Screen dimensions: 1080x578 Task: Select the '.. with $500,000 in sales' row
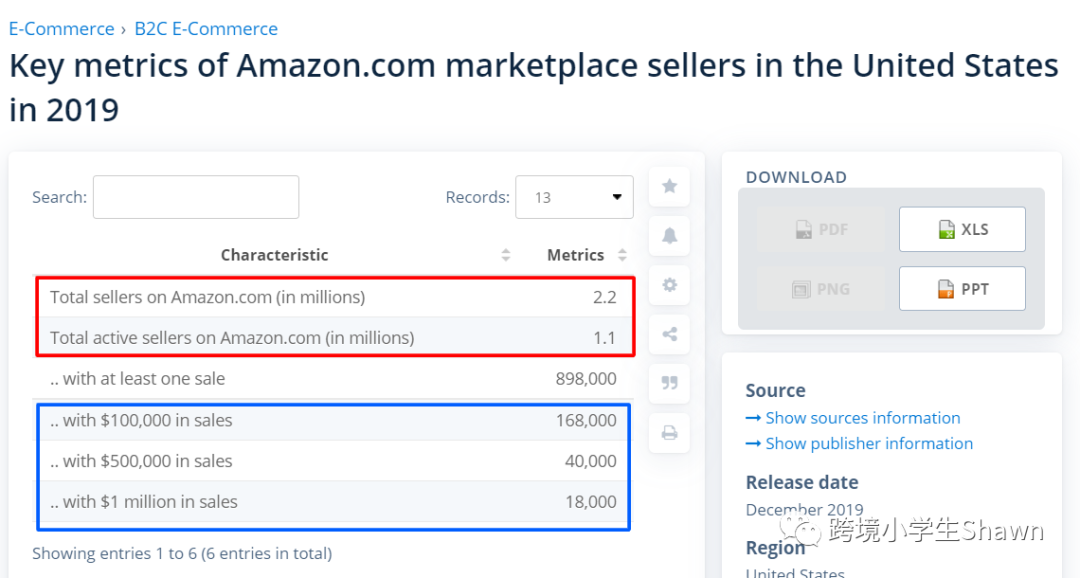click(x=333, y=461)
